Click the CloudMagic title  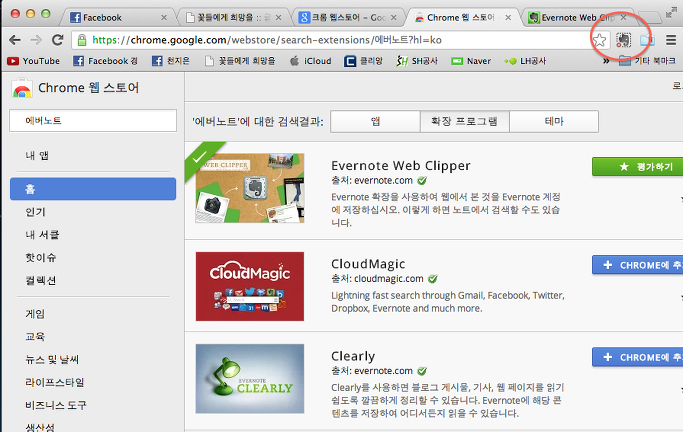point(368,264)
